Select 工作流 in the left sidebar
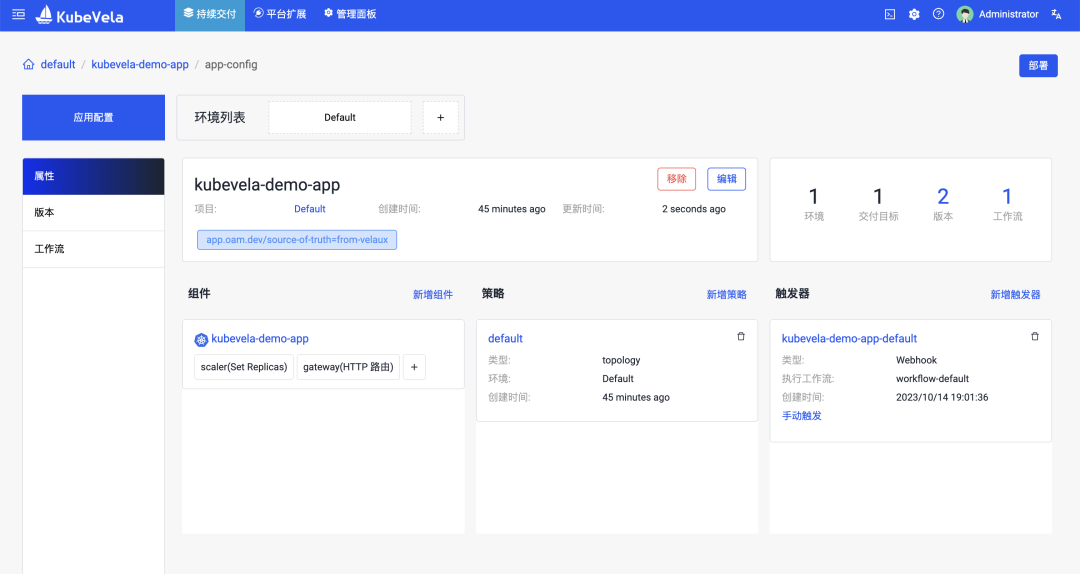1080x574 pixels. pyautogui.click(x=94, y=249)
